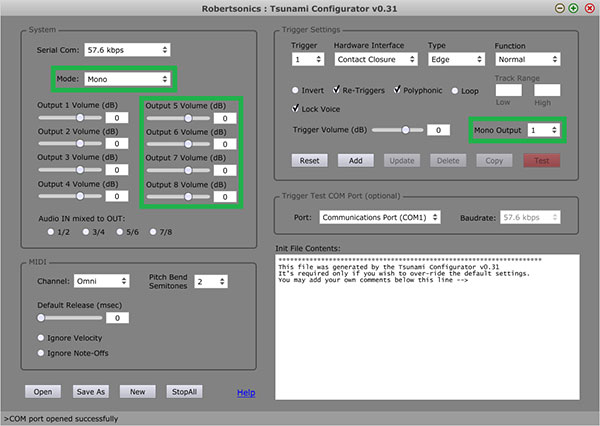
Task: Click the green maximize window icon
Action: click(x=573, y=8)
